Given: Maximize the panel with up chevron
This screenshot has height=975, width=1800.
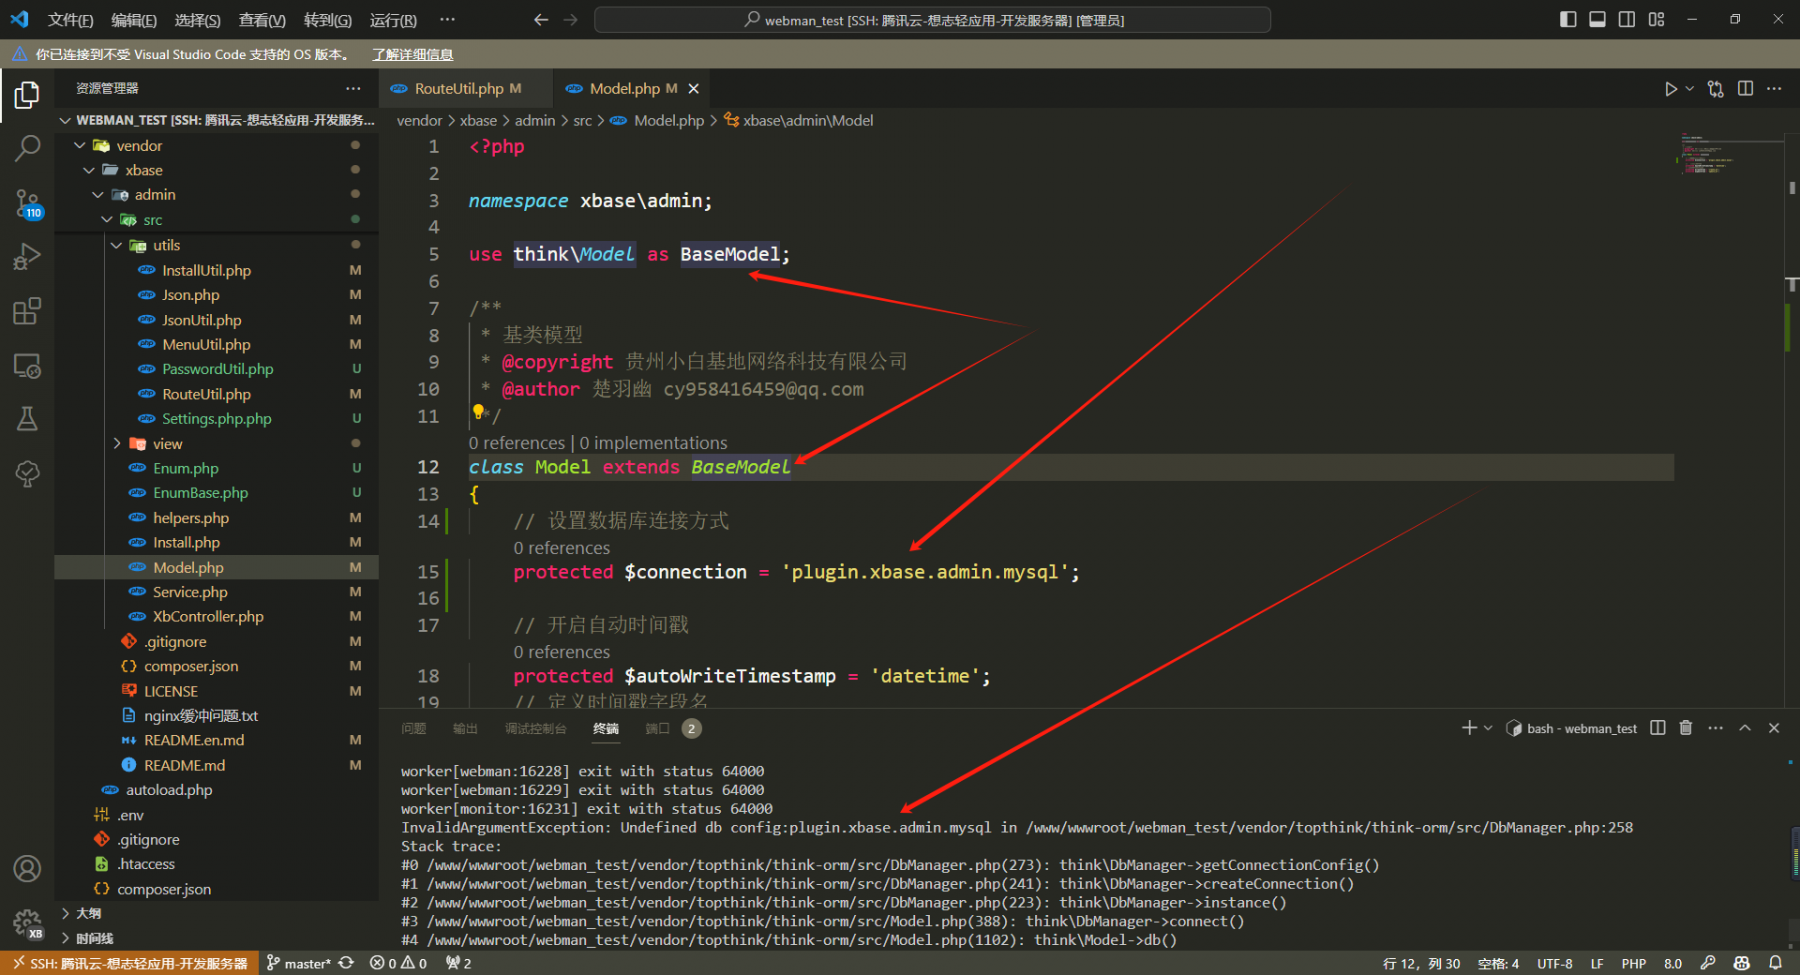Looking at the screenshot, I should (1745, 728).
